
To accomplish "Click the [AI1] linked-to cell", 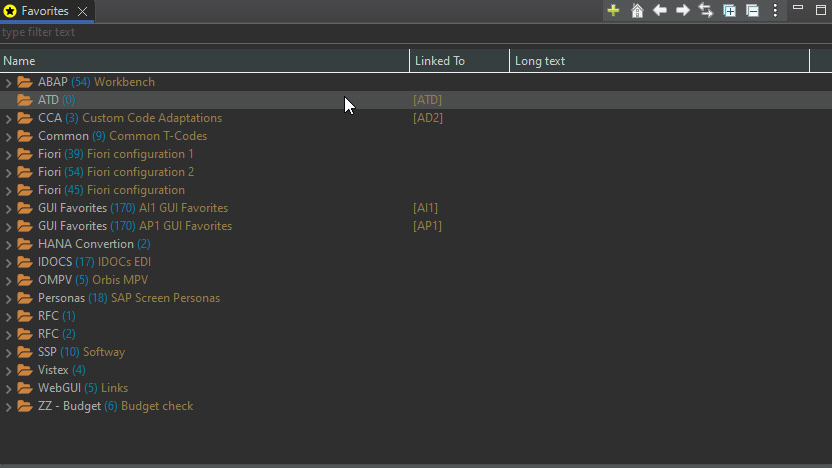I will [x=426, y=208].
